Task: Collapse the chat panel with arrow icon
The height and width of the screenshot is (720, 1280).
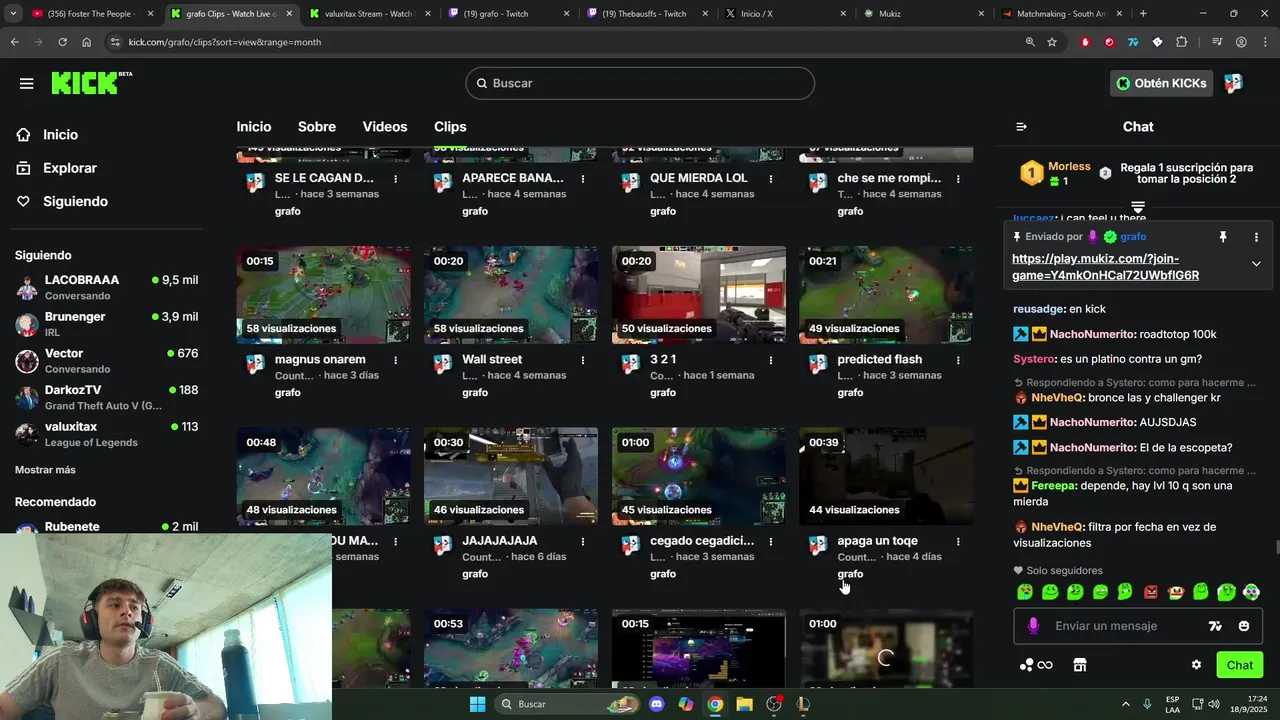Action: 1021,127
